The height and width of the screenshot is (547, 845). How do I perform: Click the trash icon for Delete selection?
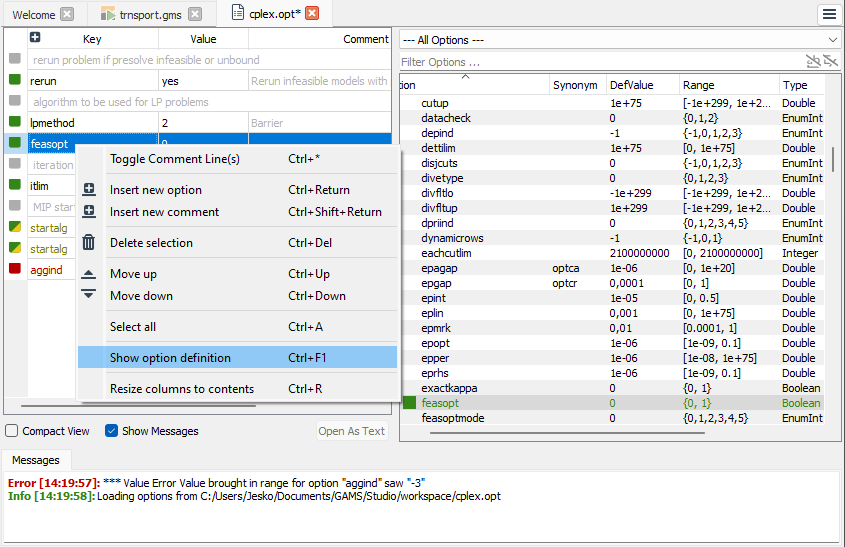point(89,243)
